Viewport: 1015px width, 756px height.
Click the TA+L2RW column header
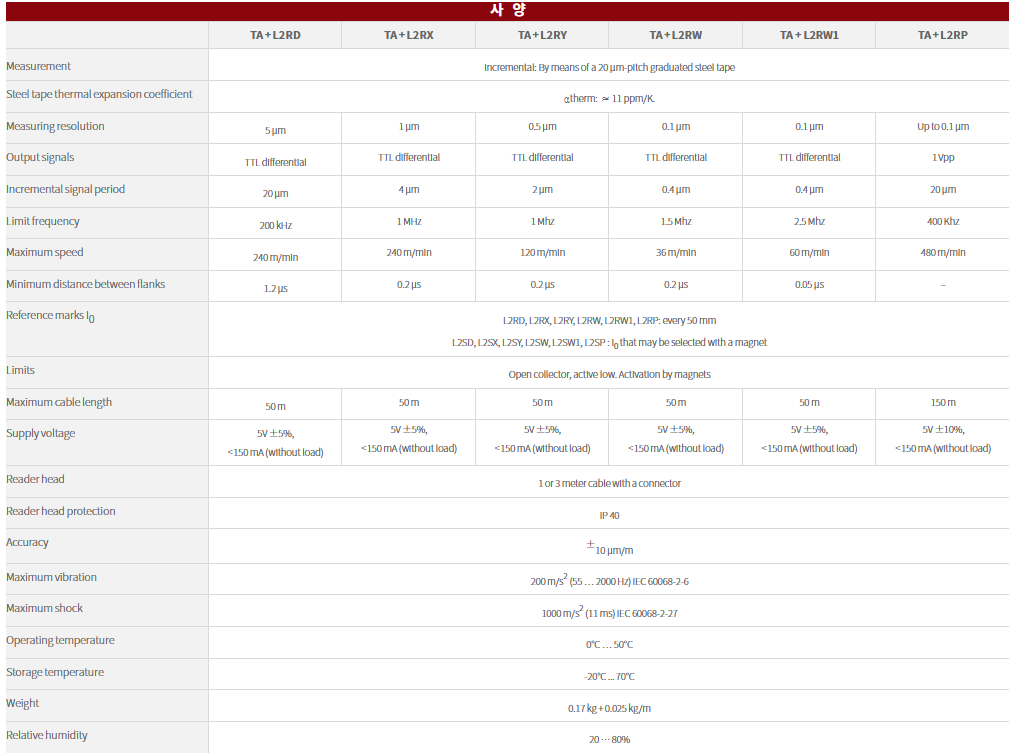(x=675, y=35)
